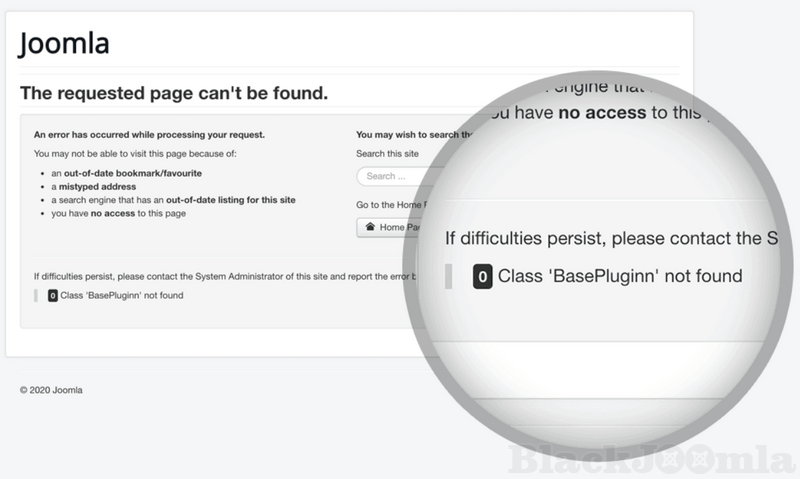Click the 'Search this site' label
The width and height of the screenshot is (800, 479).
(386, 153)
